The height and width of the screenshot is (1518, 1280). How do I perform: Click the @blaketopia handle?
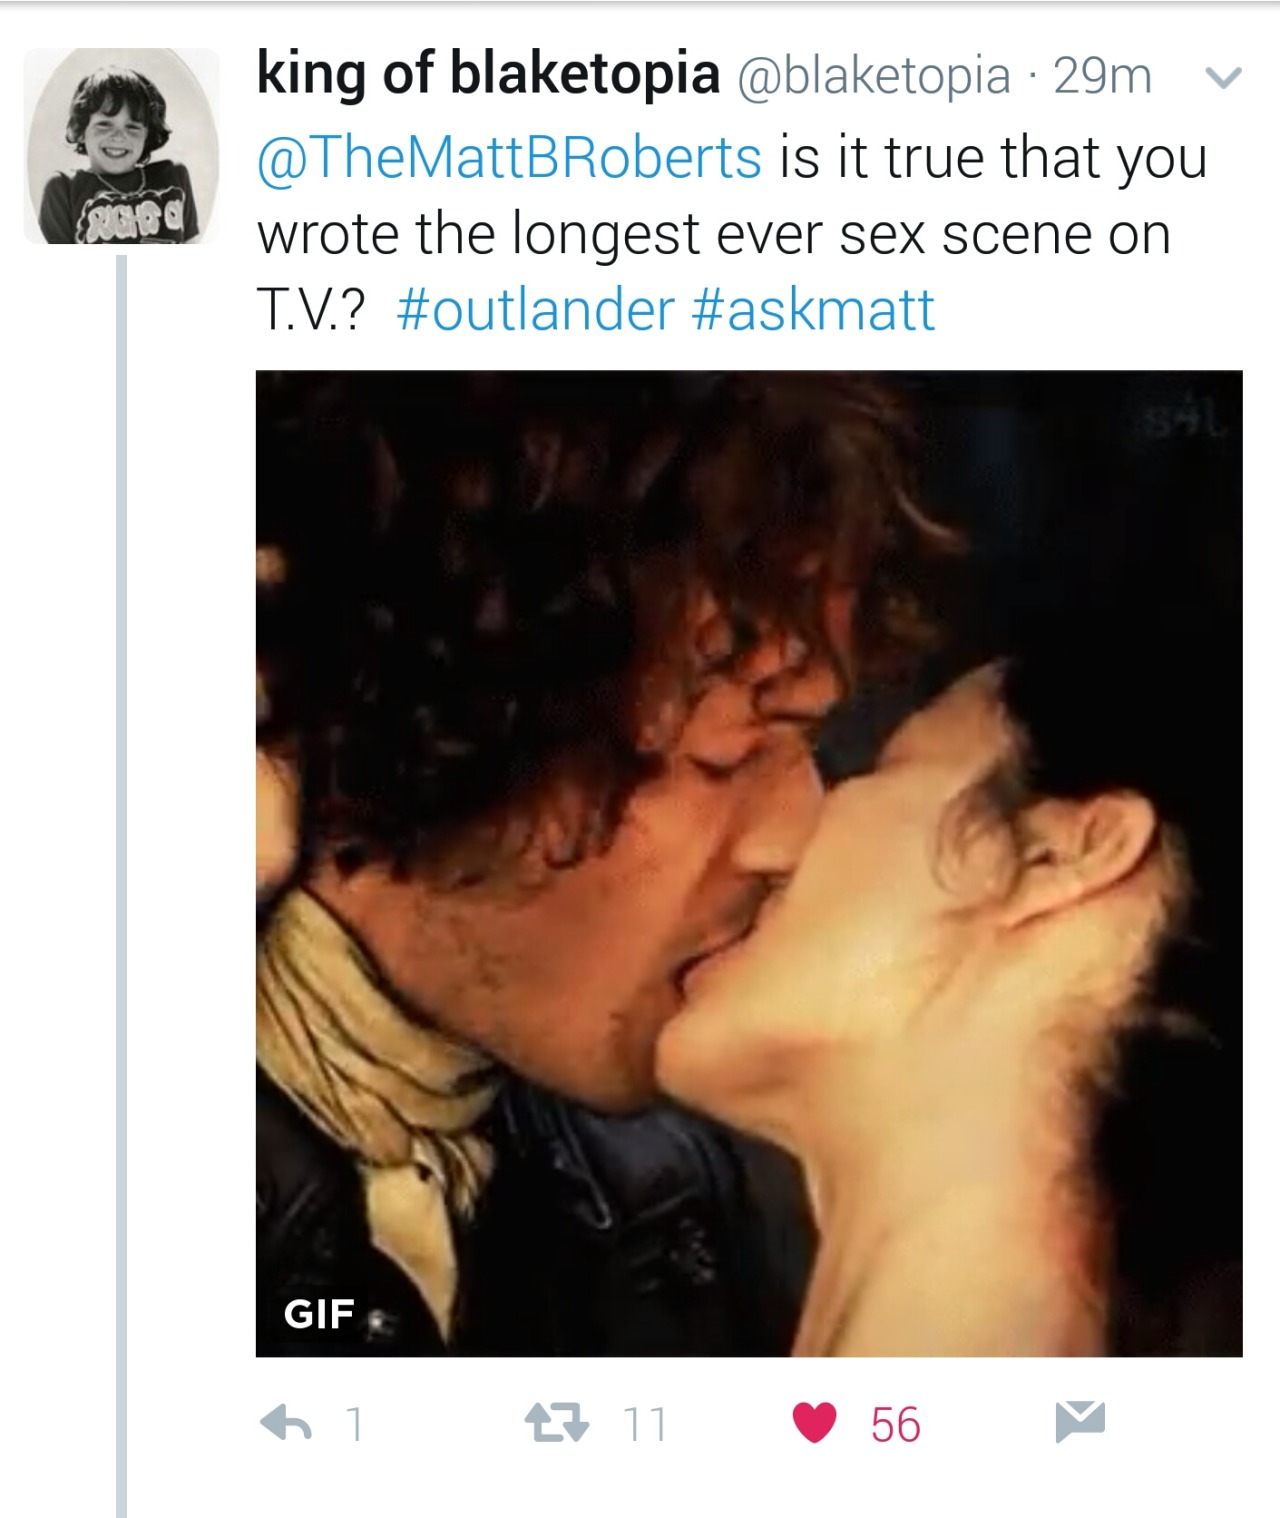tap(874, 76)
